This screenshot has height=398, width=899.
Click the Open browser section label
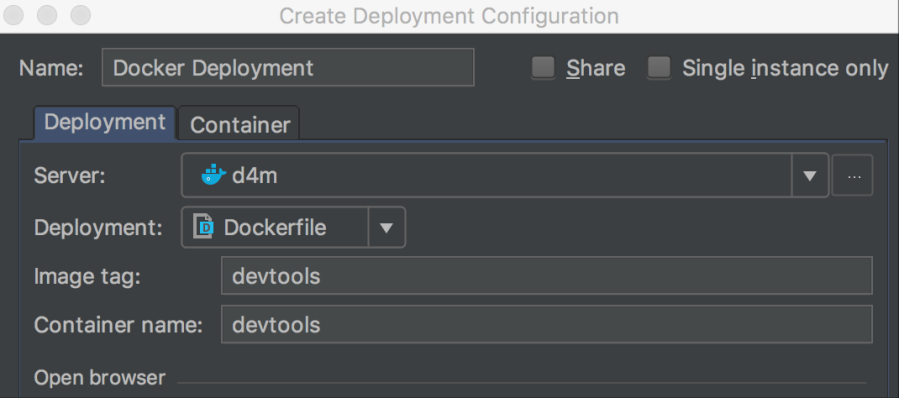click(100, 378)
